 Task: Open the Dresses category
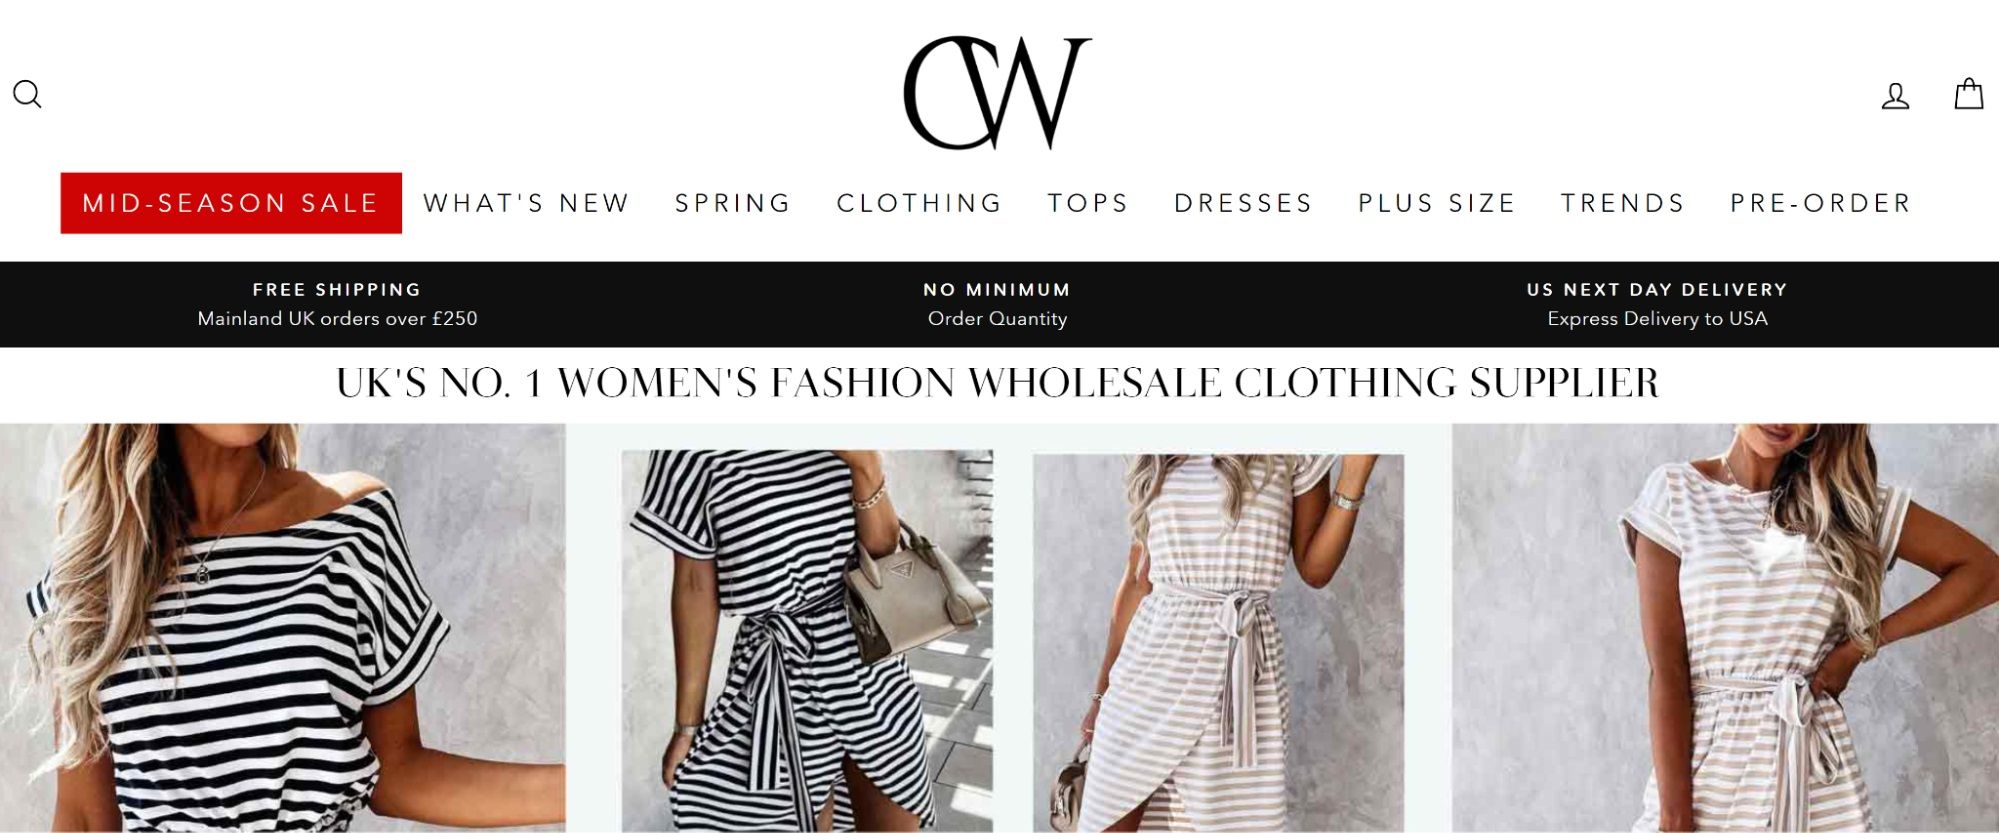coord(1243,203)
